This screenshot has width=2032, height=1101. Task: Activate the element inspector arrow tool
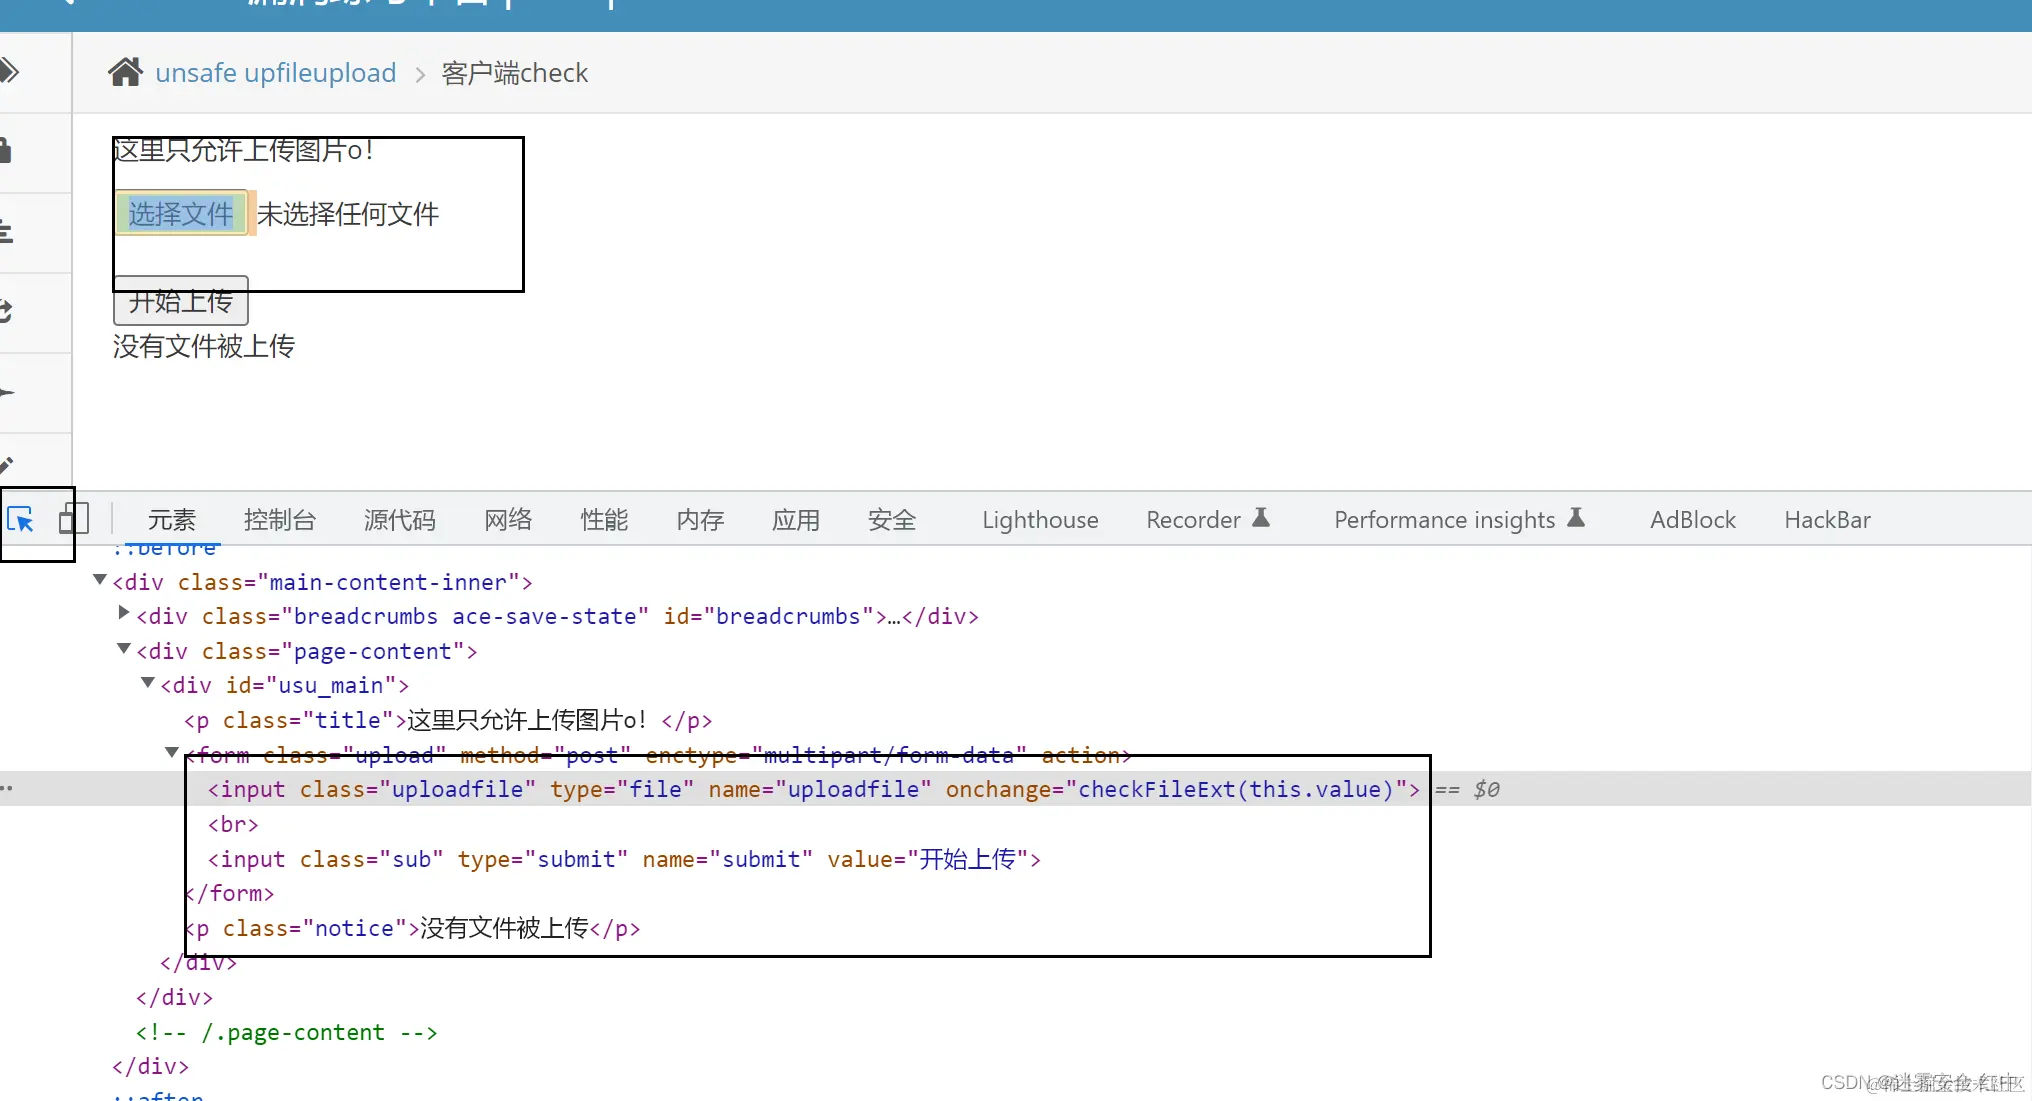[x=21, y=519]
